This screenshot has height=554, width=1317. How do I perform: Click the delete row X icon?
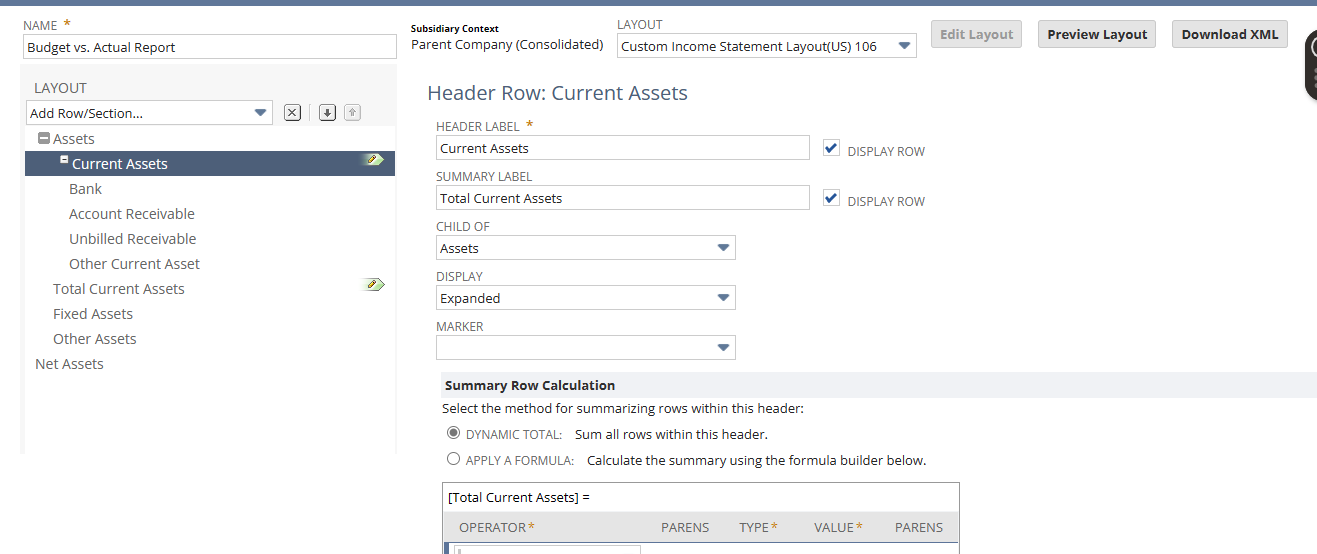point(292,113)
